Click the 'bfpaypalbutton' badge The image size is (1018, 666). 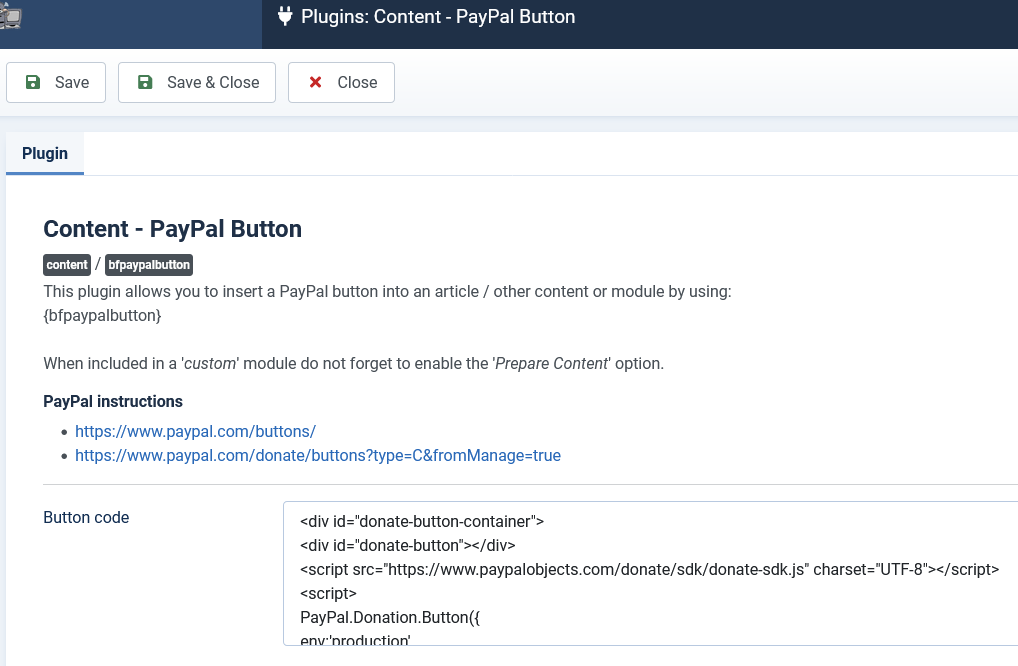(149, 265)
